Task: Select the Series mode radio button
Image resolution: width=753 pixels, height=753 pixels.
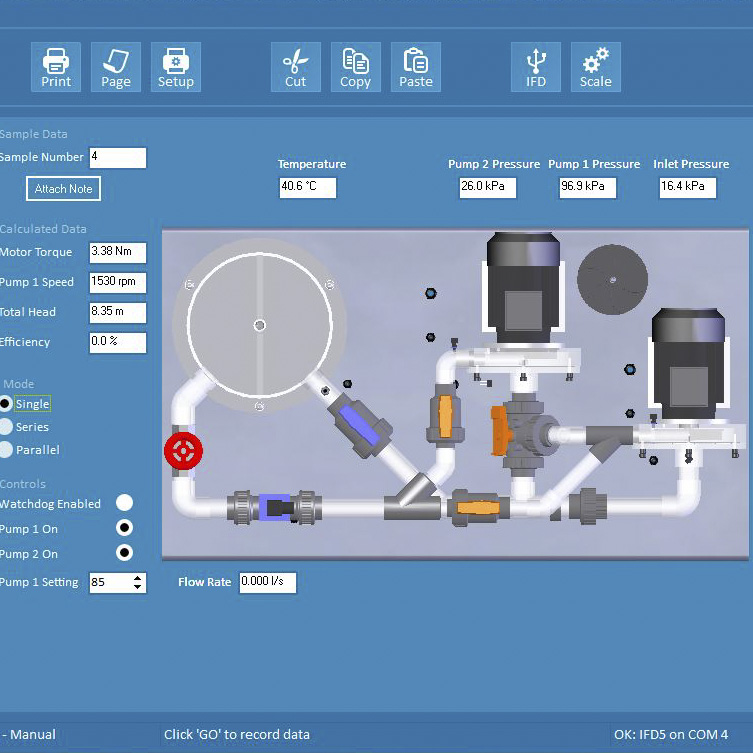Action: click(6, 427)
